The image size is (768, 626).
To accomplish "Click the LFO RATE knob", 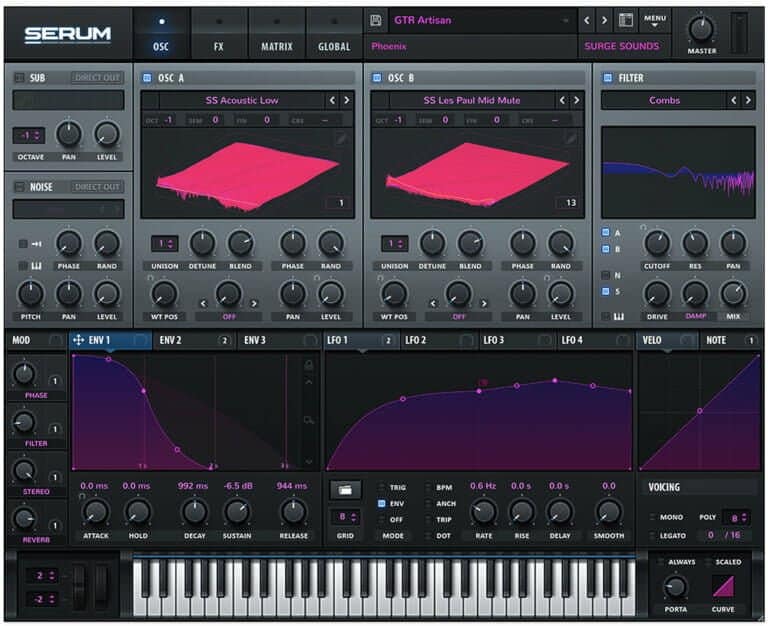I will [x=483, y=512].
